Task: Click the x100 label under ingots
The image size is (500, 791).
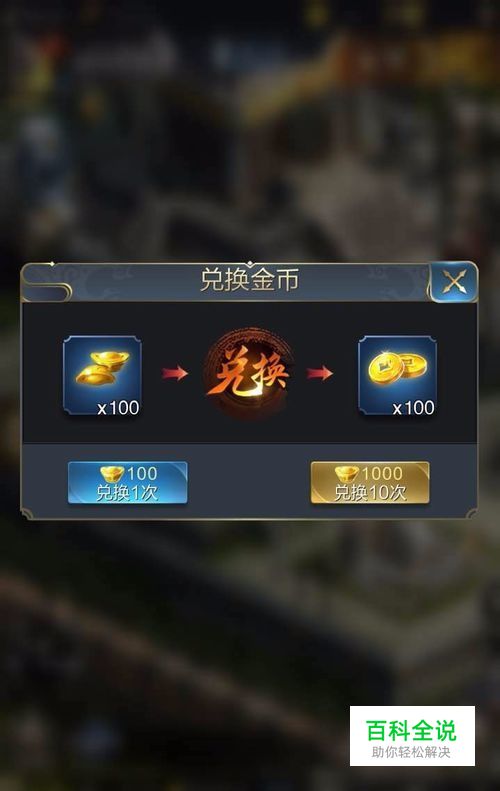Action: [119, 408]
